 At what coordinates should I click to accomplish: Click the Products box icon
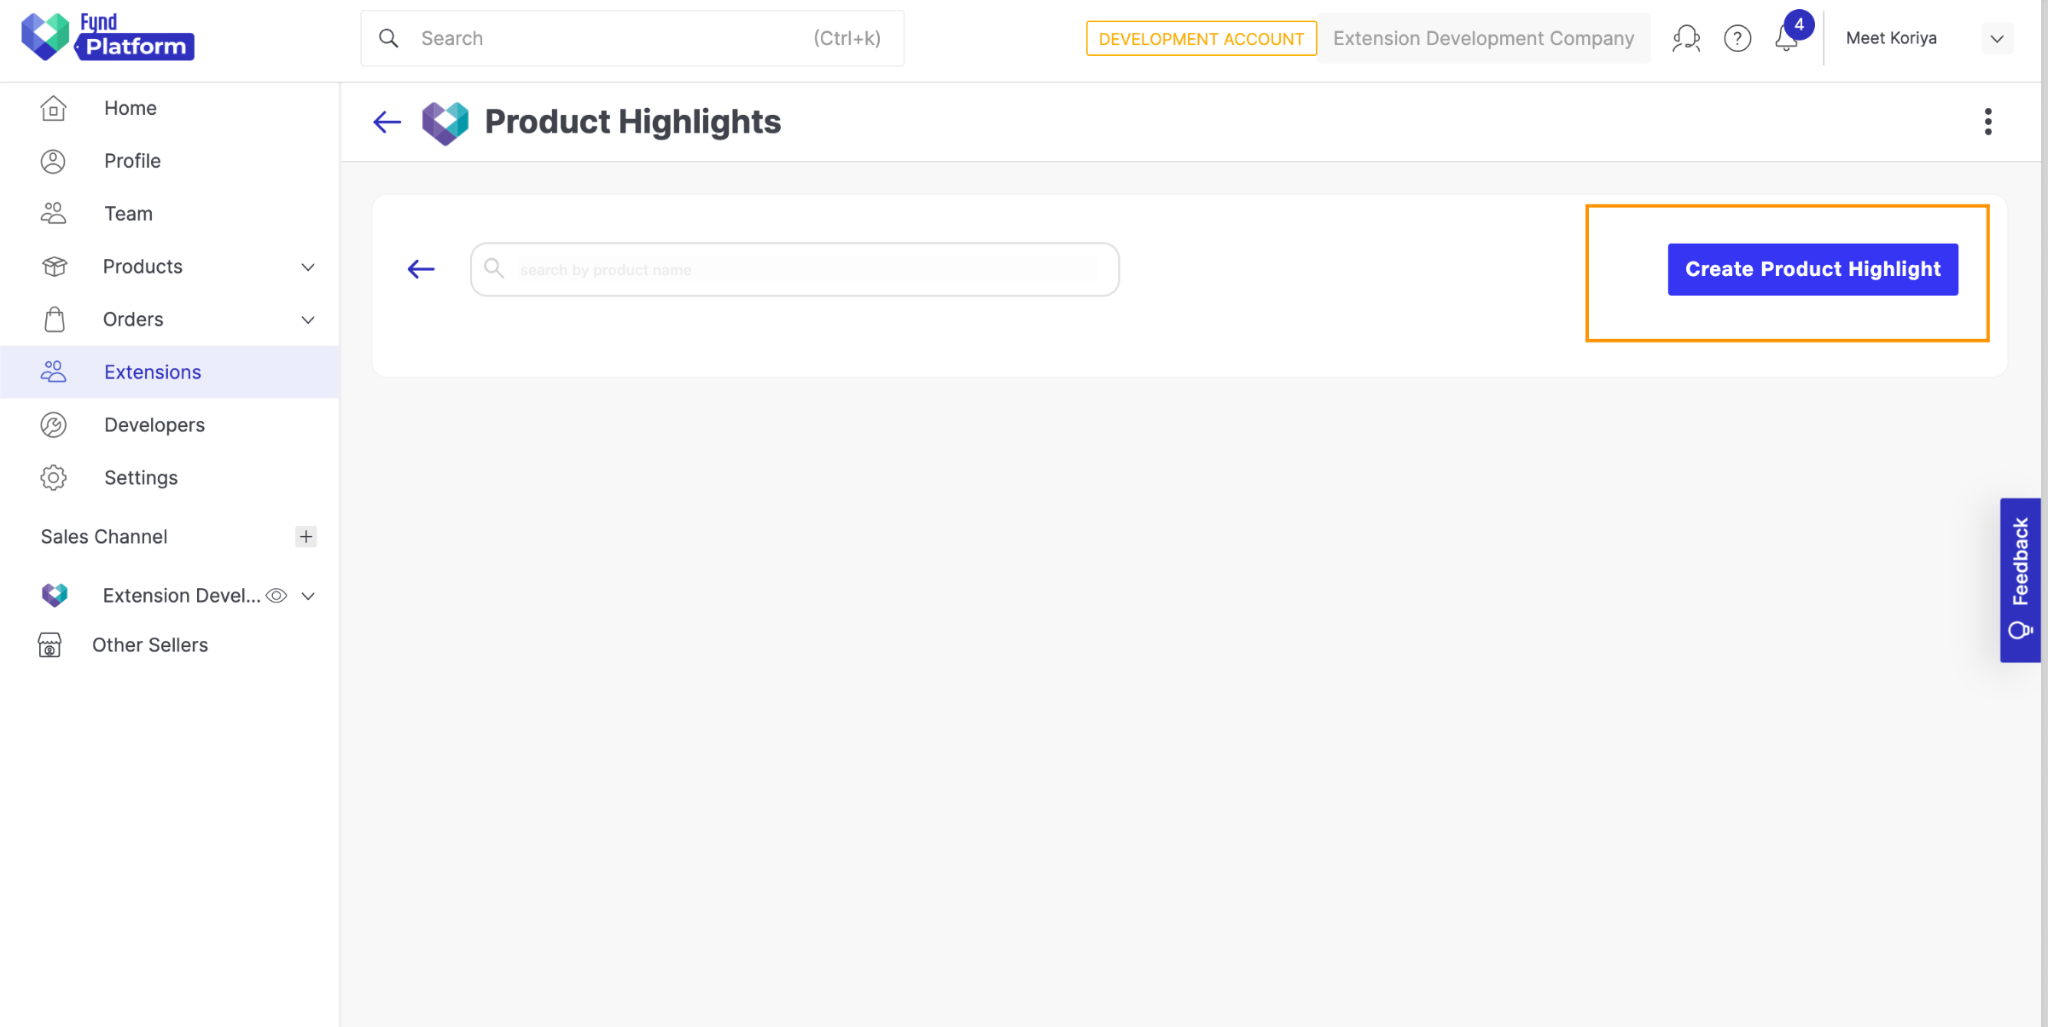[x=54, y=267]
